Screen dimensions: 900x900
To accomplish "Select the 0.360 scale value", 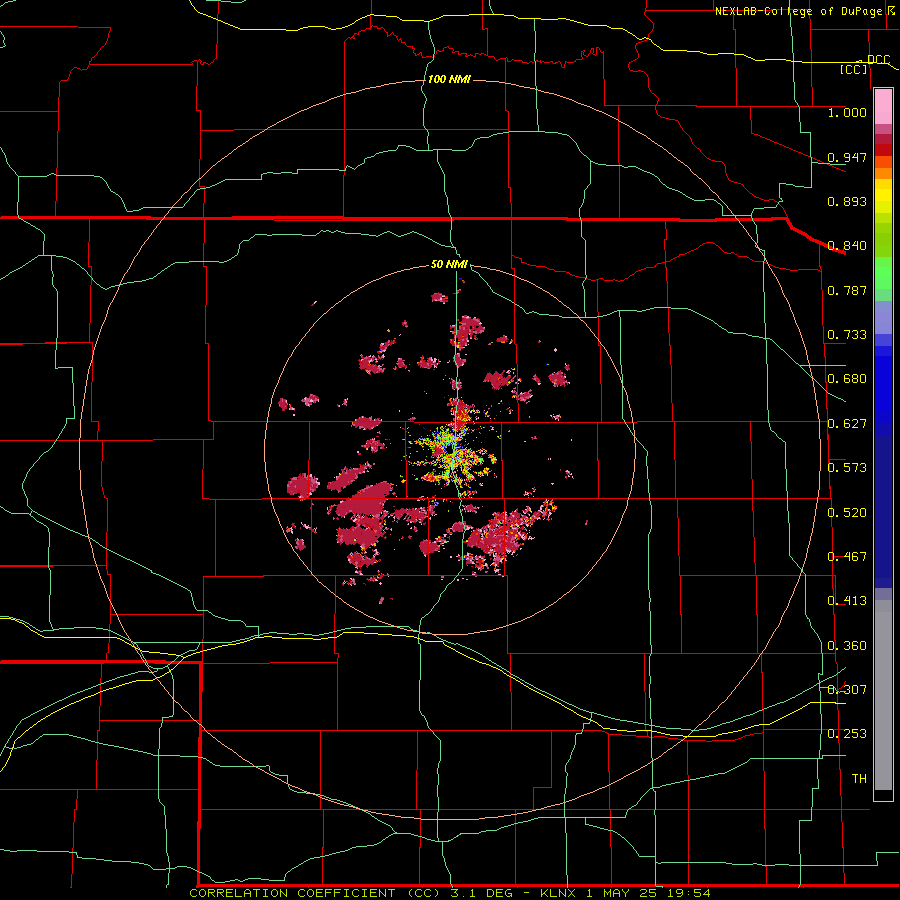I will click(847, 646).
